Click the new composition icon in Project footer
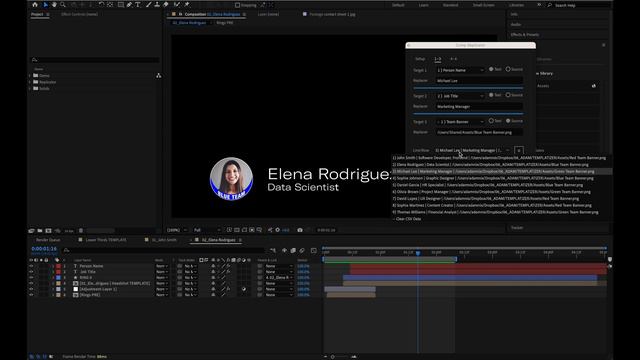The height and width of the screenshot is (360, 640). click(49, 231)
